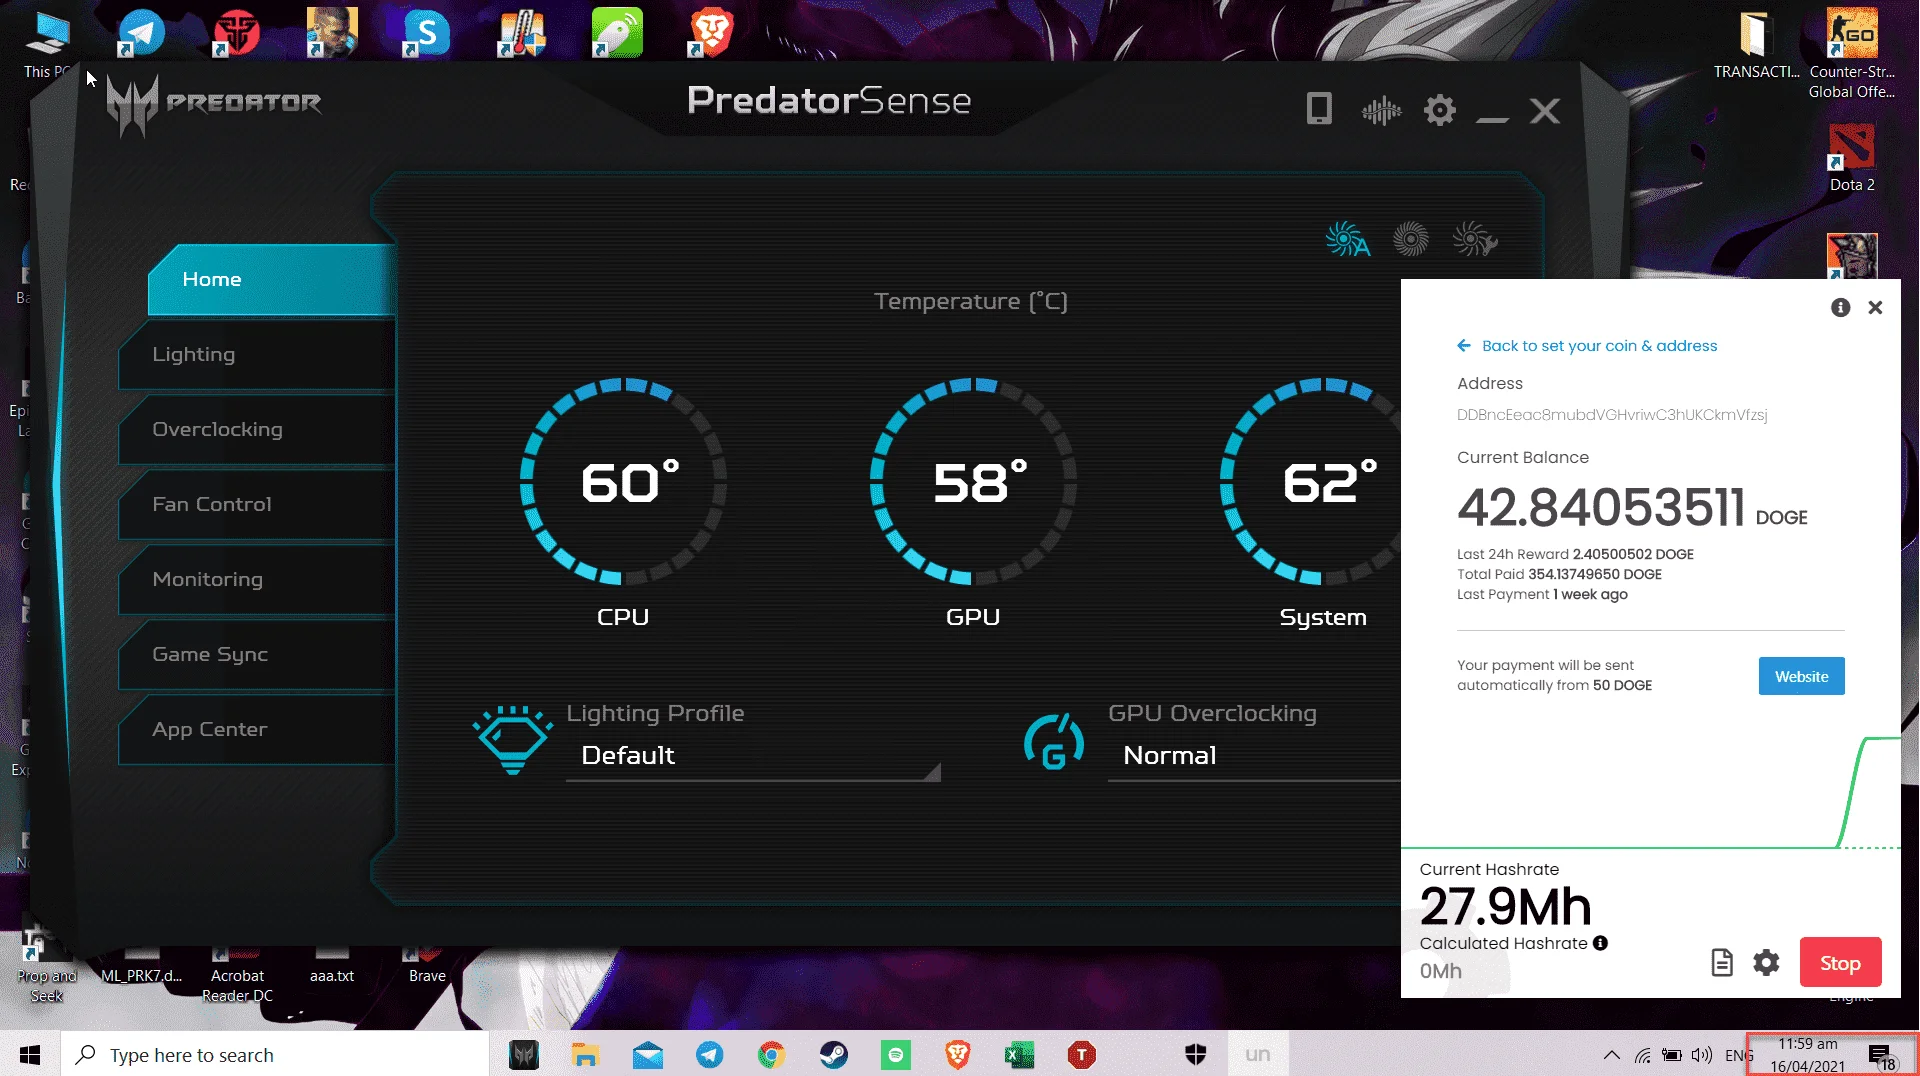Switch to the Game Sync tab

point(257,654)
